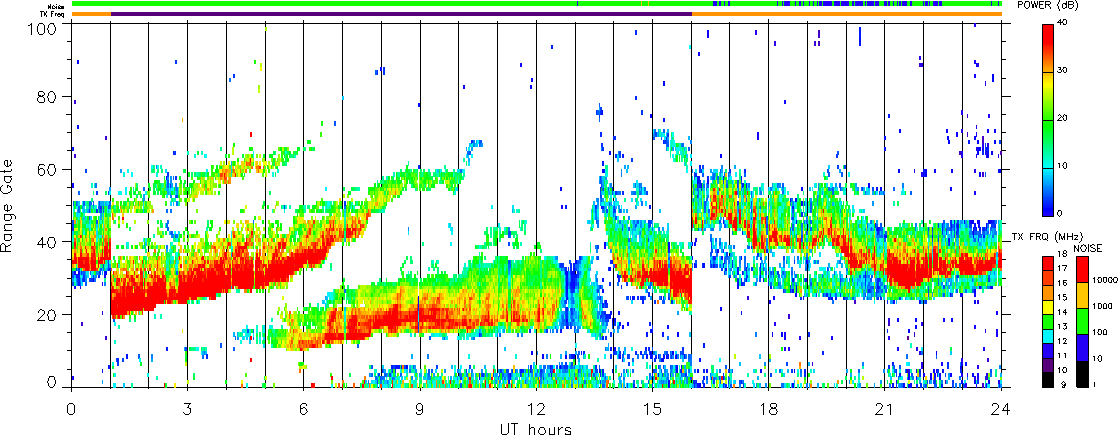Click the x-axis tick label "15"
The height and width of the screenshot is (435, 1118).
pos(652,409)
